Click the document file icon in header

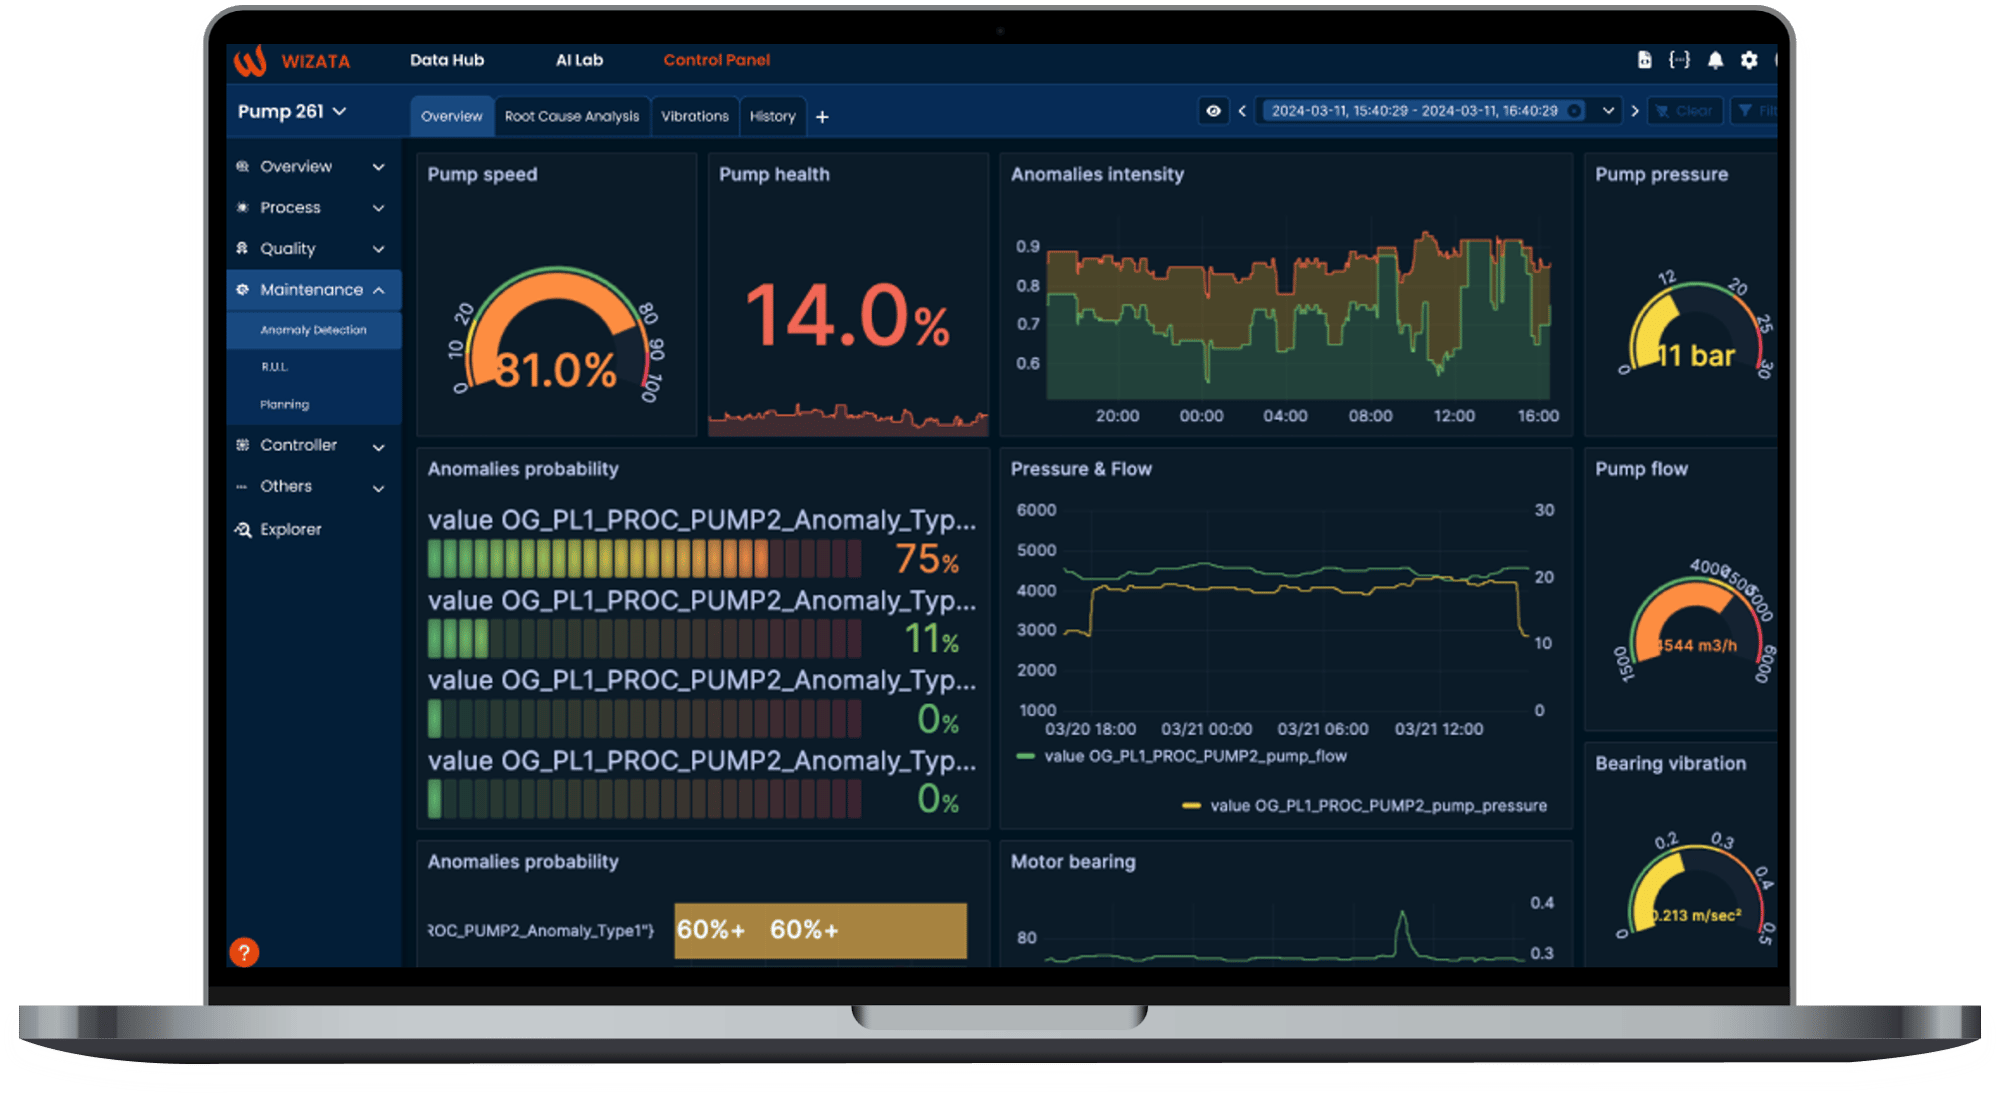coord(1644,60)
